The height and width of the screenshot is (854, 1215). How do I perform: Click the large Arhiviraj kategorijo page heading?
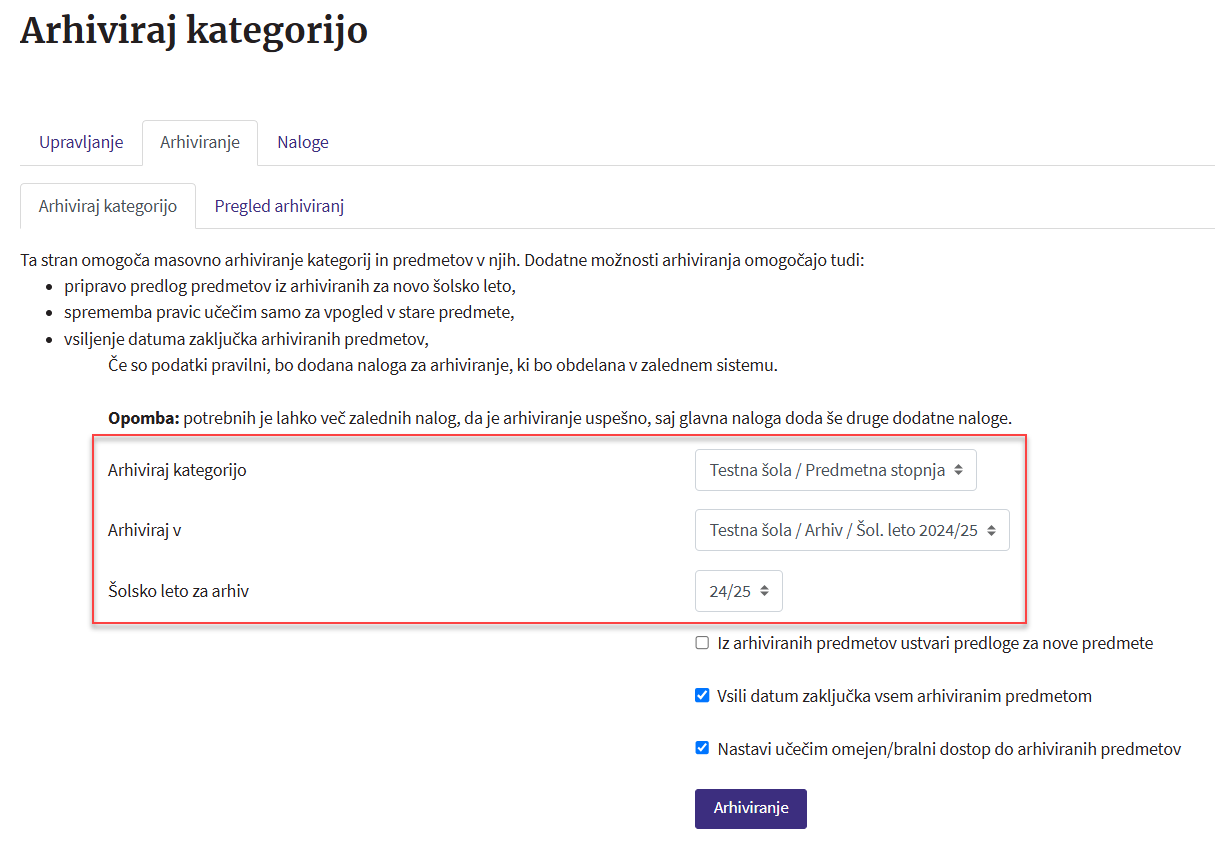tap(194, 31)
